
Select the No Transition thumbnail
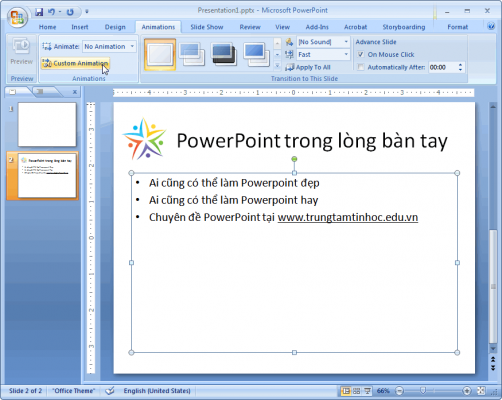pyautogui.click(x=160, y=54)
